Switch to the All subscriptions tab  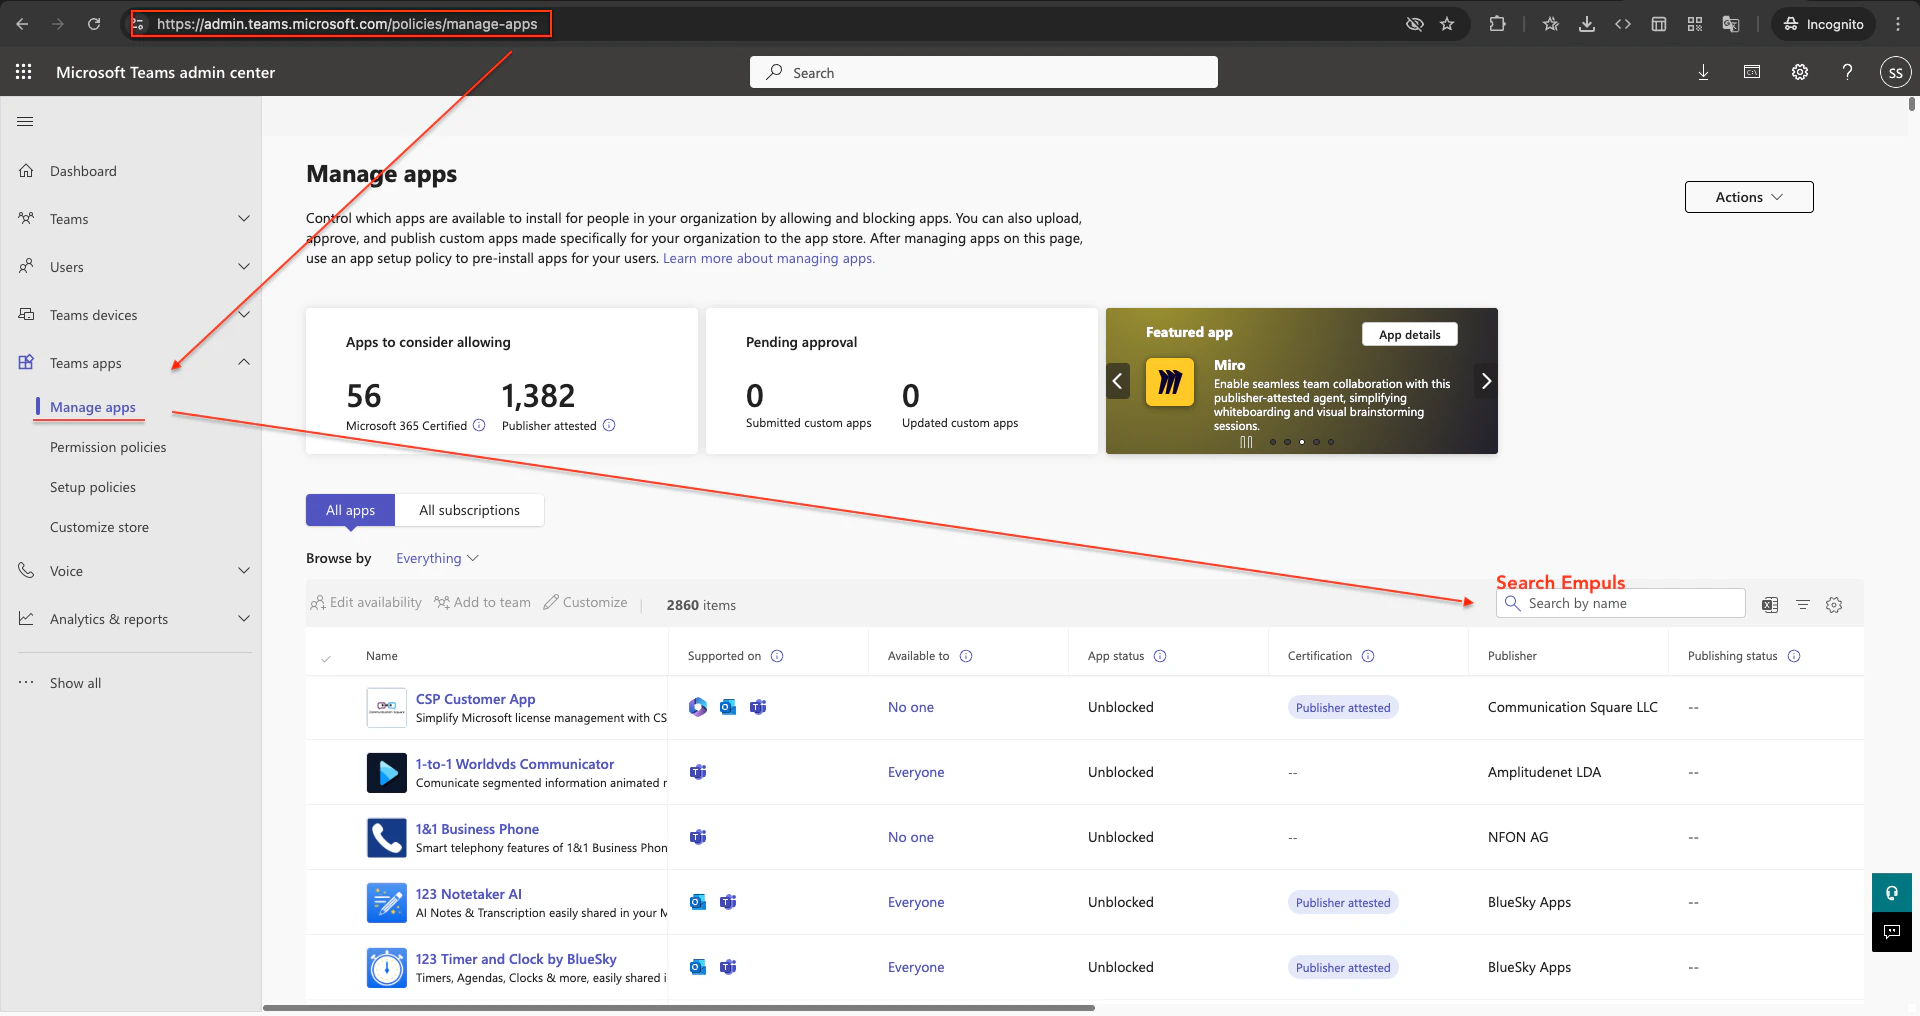469,510
